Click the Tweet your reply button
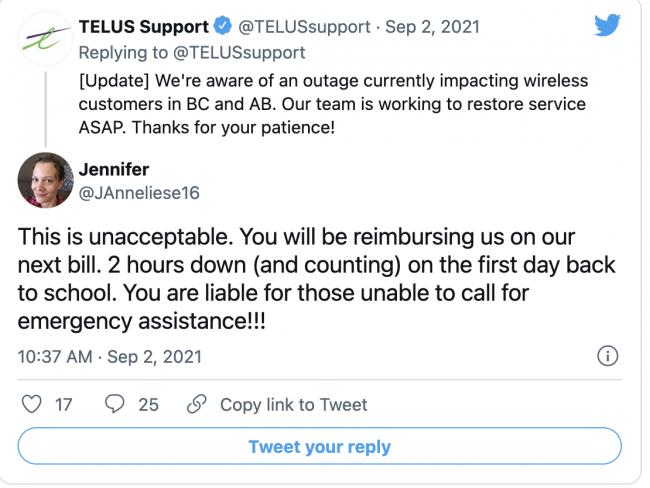650x488 pixels. click(x=319, y=446)
